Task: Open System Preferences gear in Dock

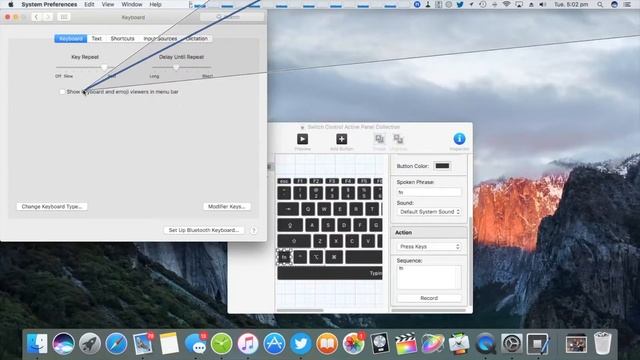Action: (511, 343)
